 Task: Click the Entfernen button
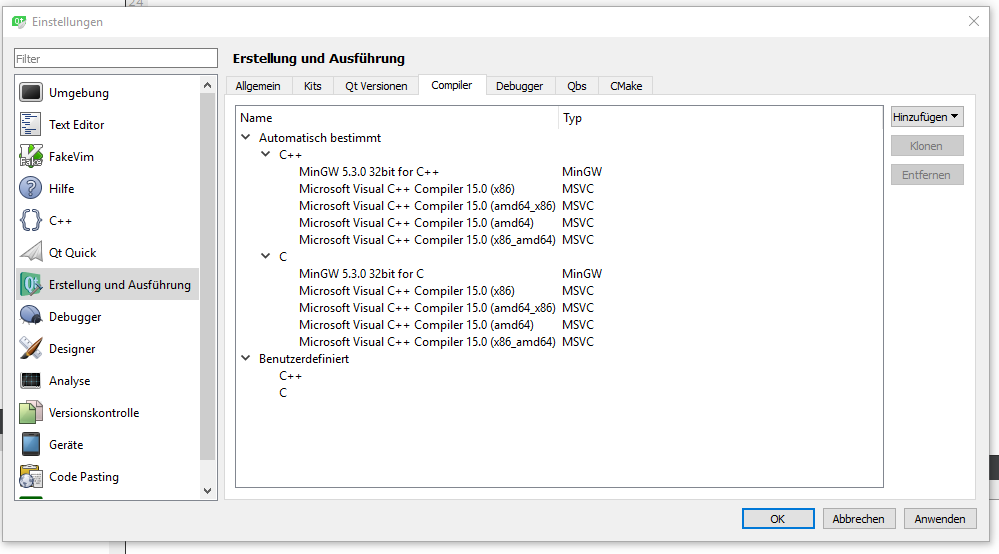[927, 175]
